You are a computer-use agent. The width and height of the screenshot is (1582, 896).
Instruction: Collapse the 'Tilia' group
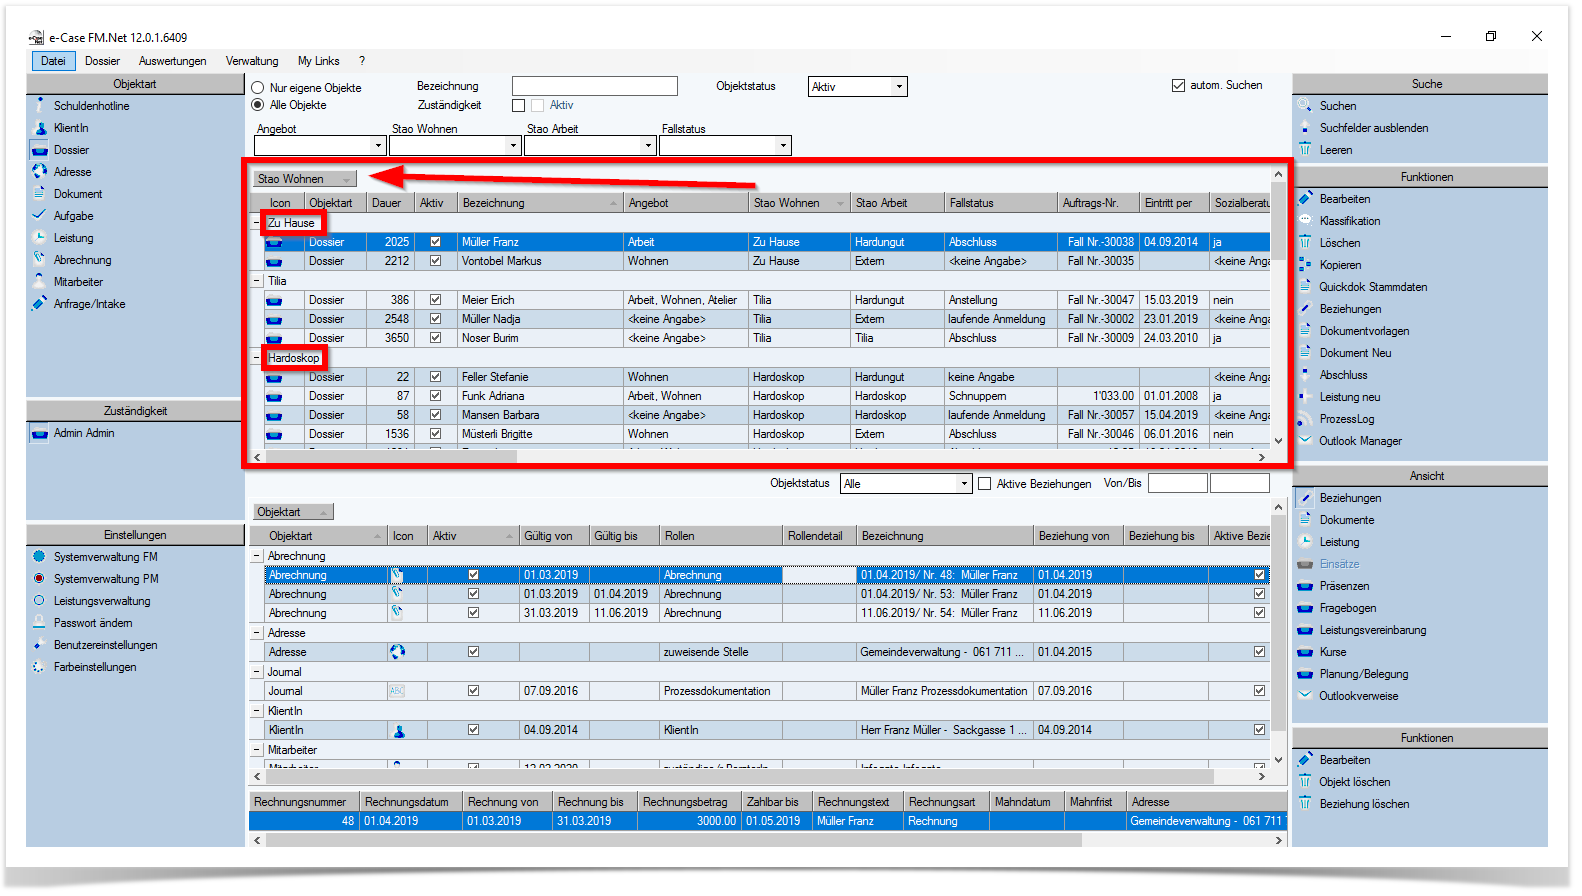click(x=257, y=281)
